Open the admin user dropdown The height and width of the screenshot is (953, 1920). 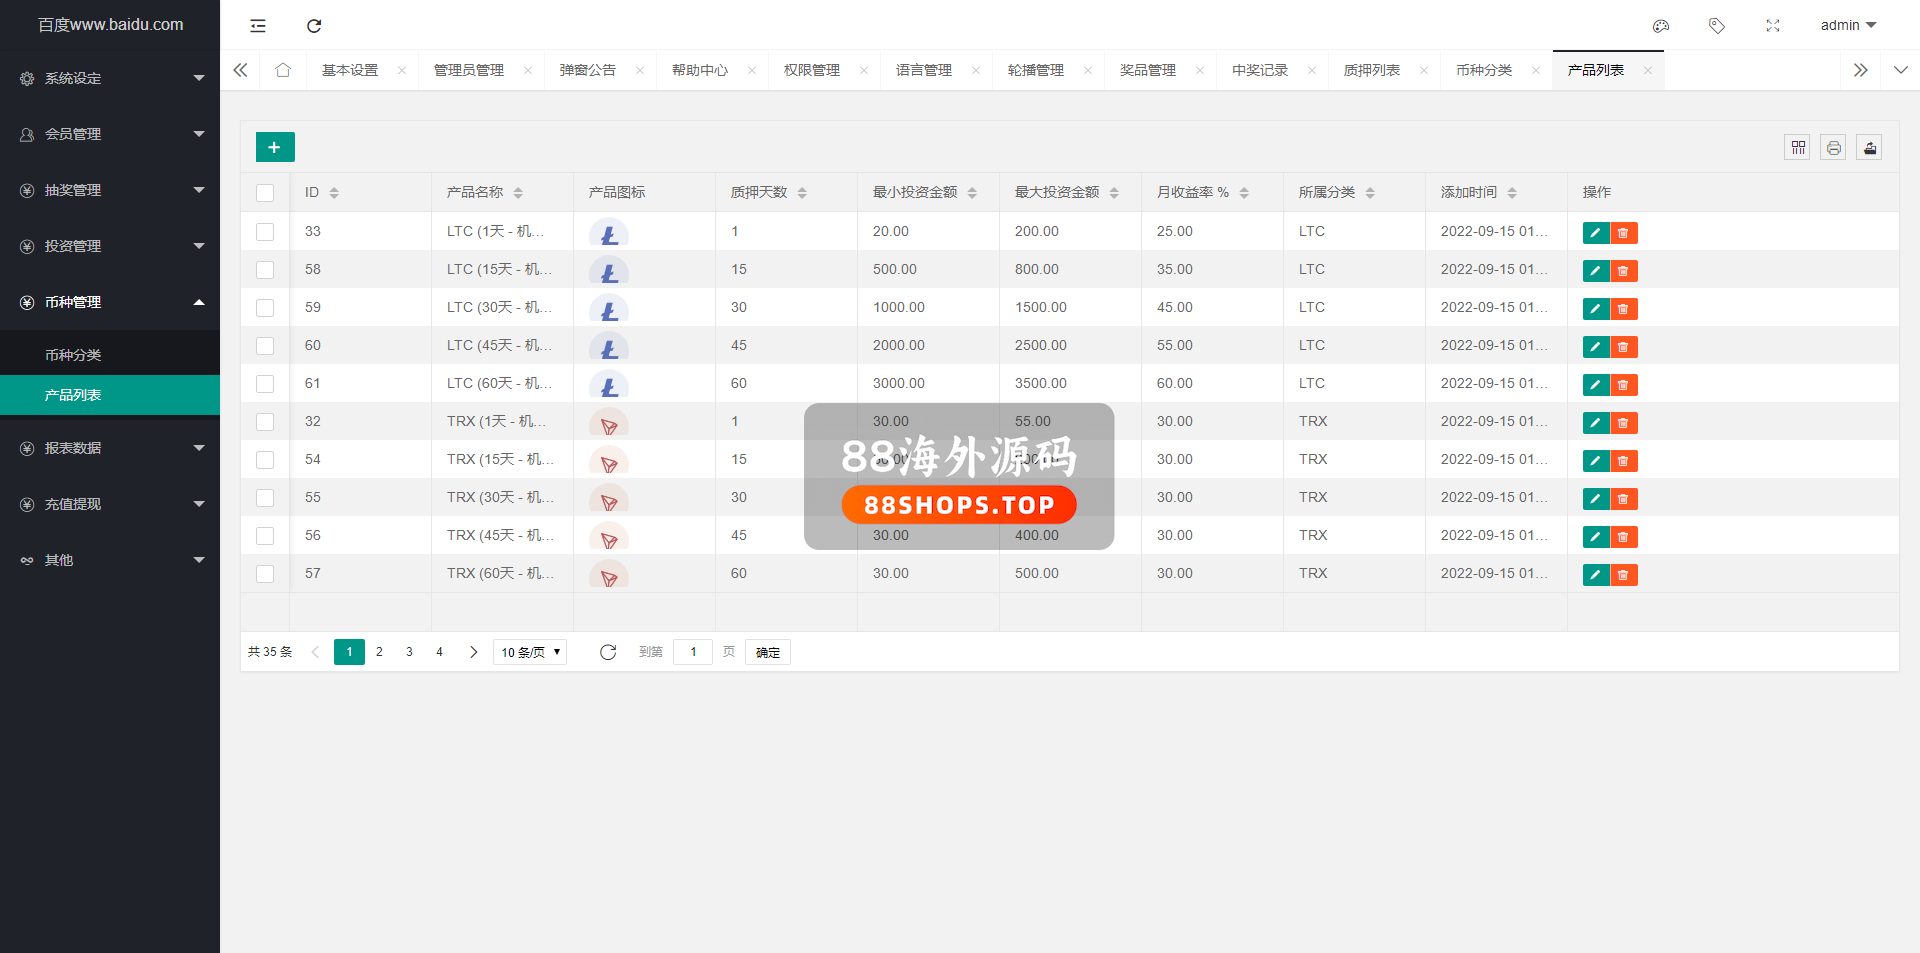pos(1847,25)
